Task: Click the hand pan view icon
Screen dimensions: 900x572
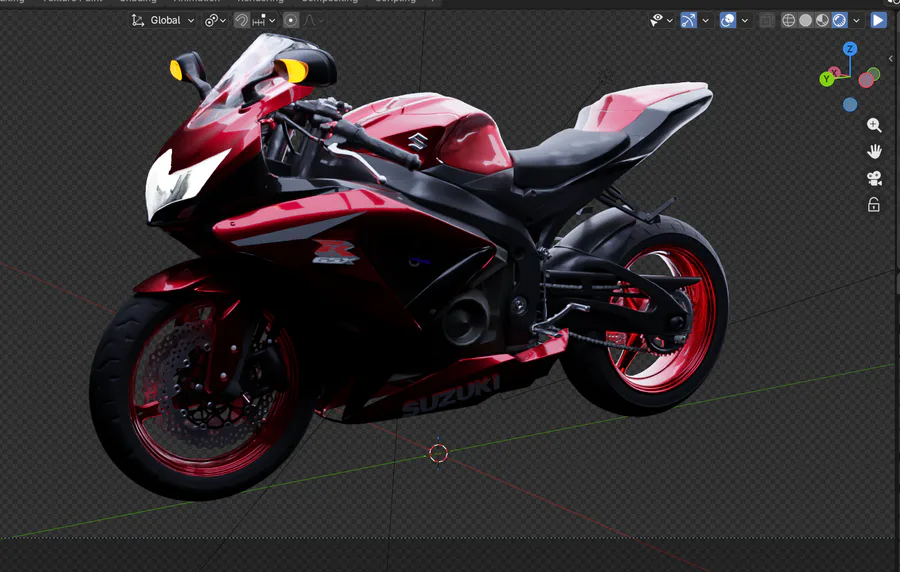Action: click(x=874, y=151)
